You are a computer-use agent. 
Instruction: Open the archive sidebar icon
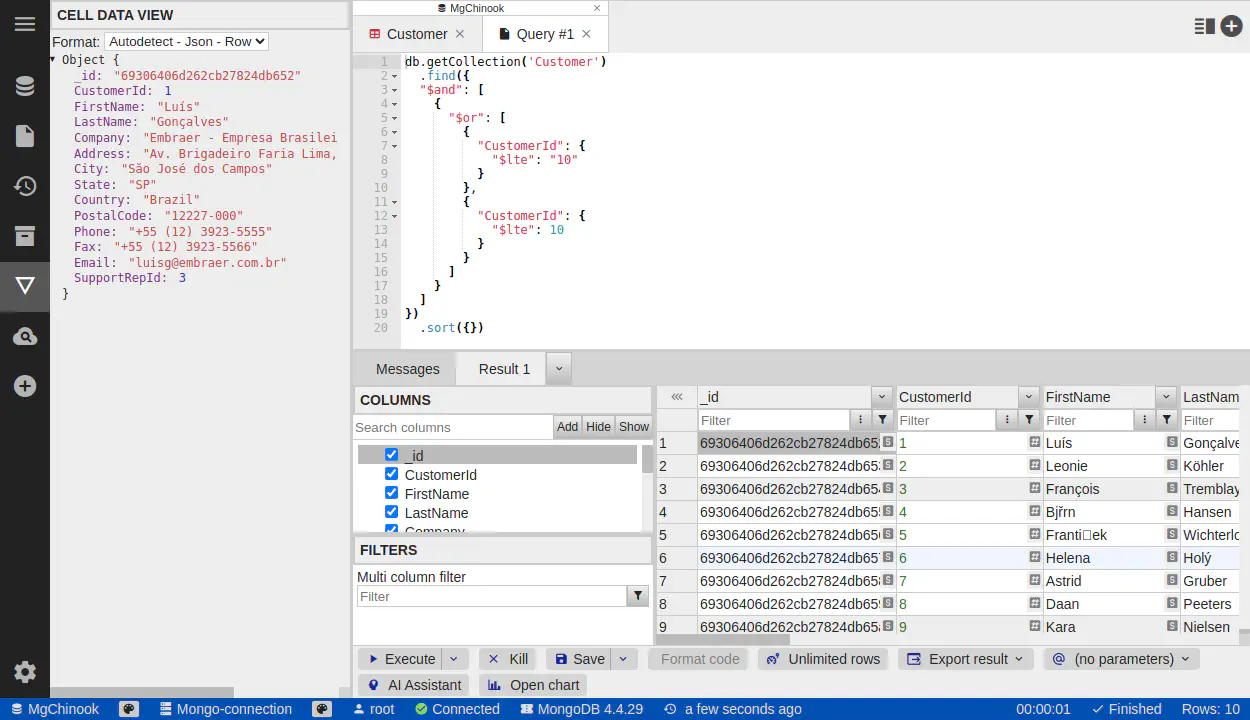(25, 236)
